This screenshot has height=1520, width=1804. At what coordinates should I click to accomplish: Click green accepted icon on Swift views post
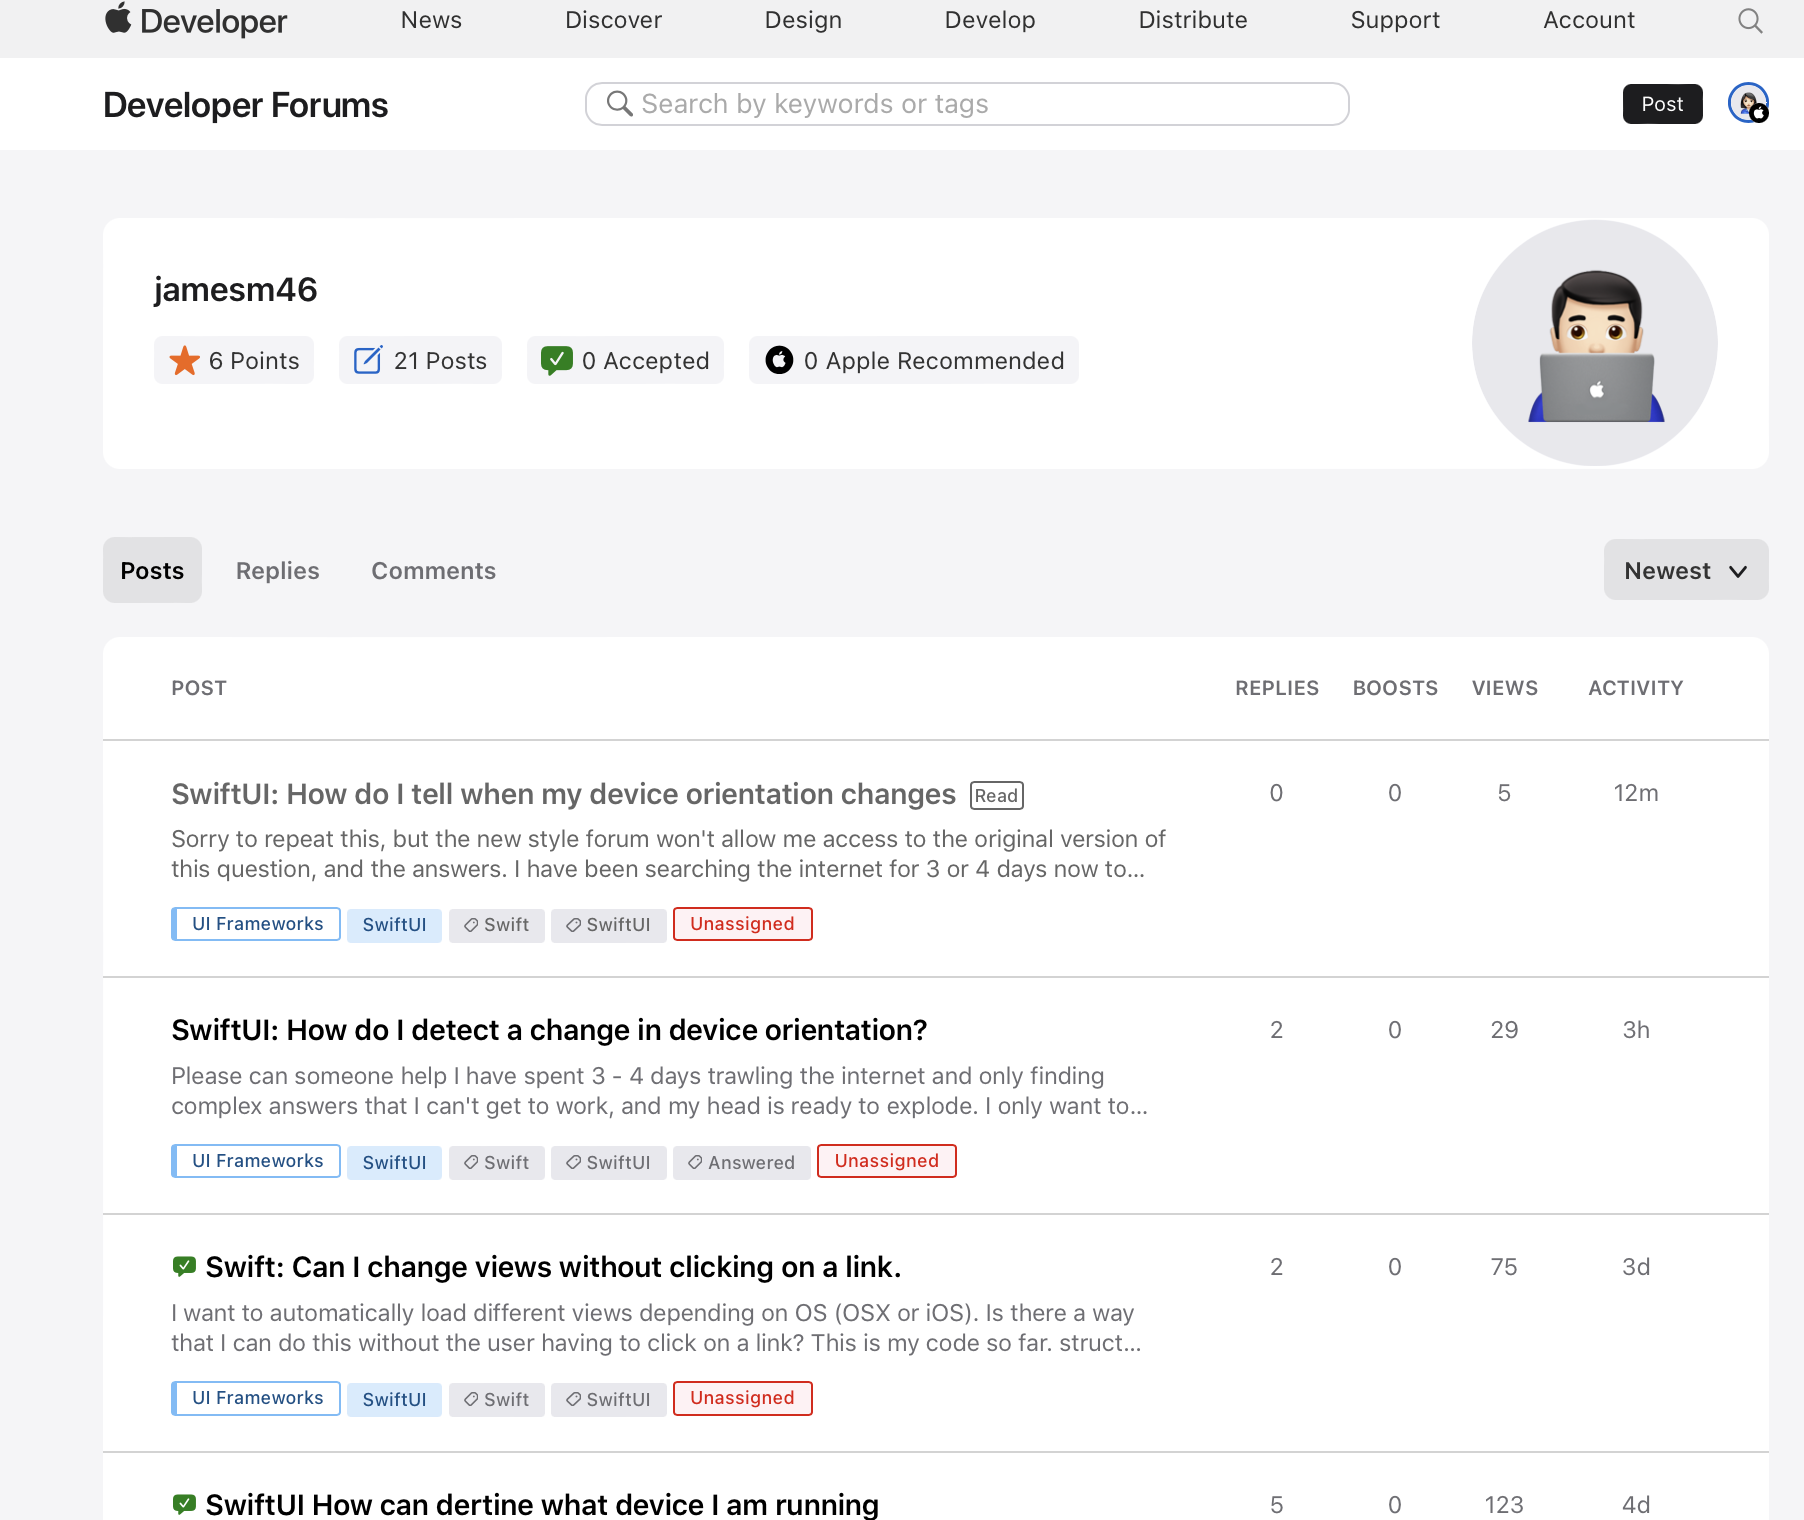point(184,1267)
